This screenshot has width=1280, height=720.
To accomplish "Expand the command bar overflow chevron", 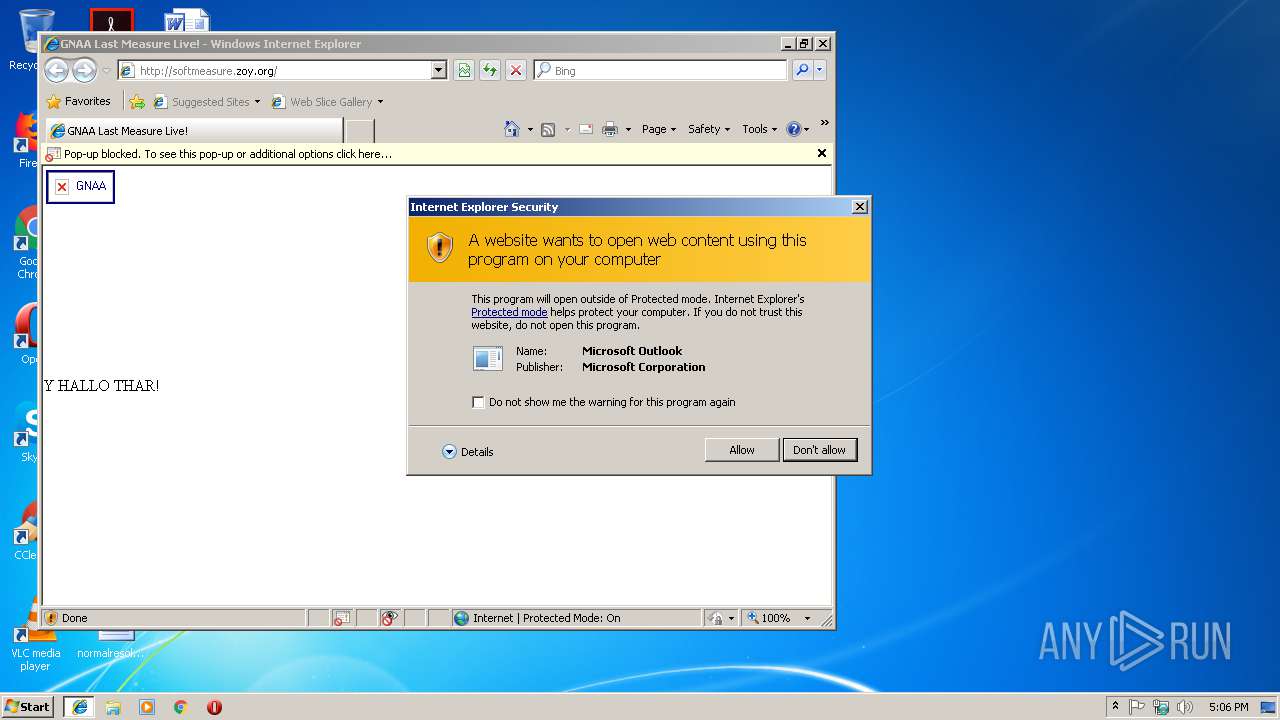I will (824, 123).
